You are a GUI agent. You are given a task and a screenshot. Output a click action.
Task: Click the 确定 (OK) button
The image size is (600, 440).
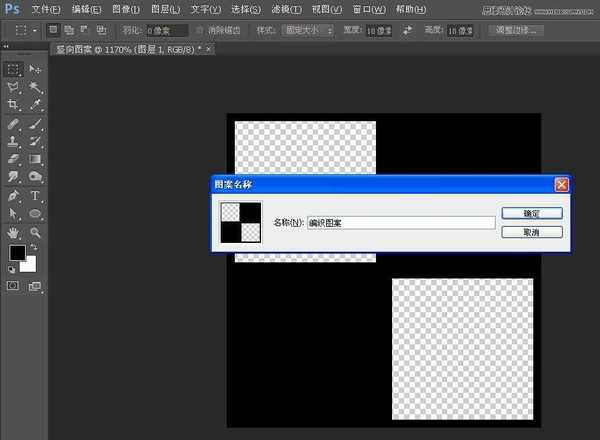pyautogui.click(x=531, y=213)
